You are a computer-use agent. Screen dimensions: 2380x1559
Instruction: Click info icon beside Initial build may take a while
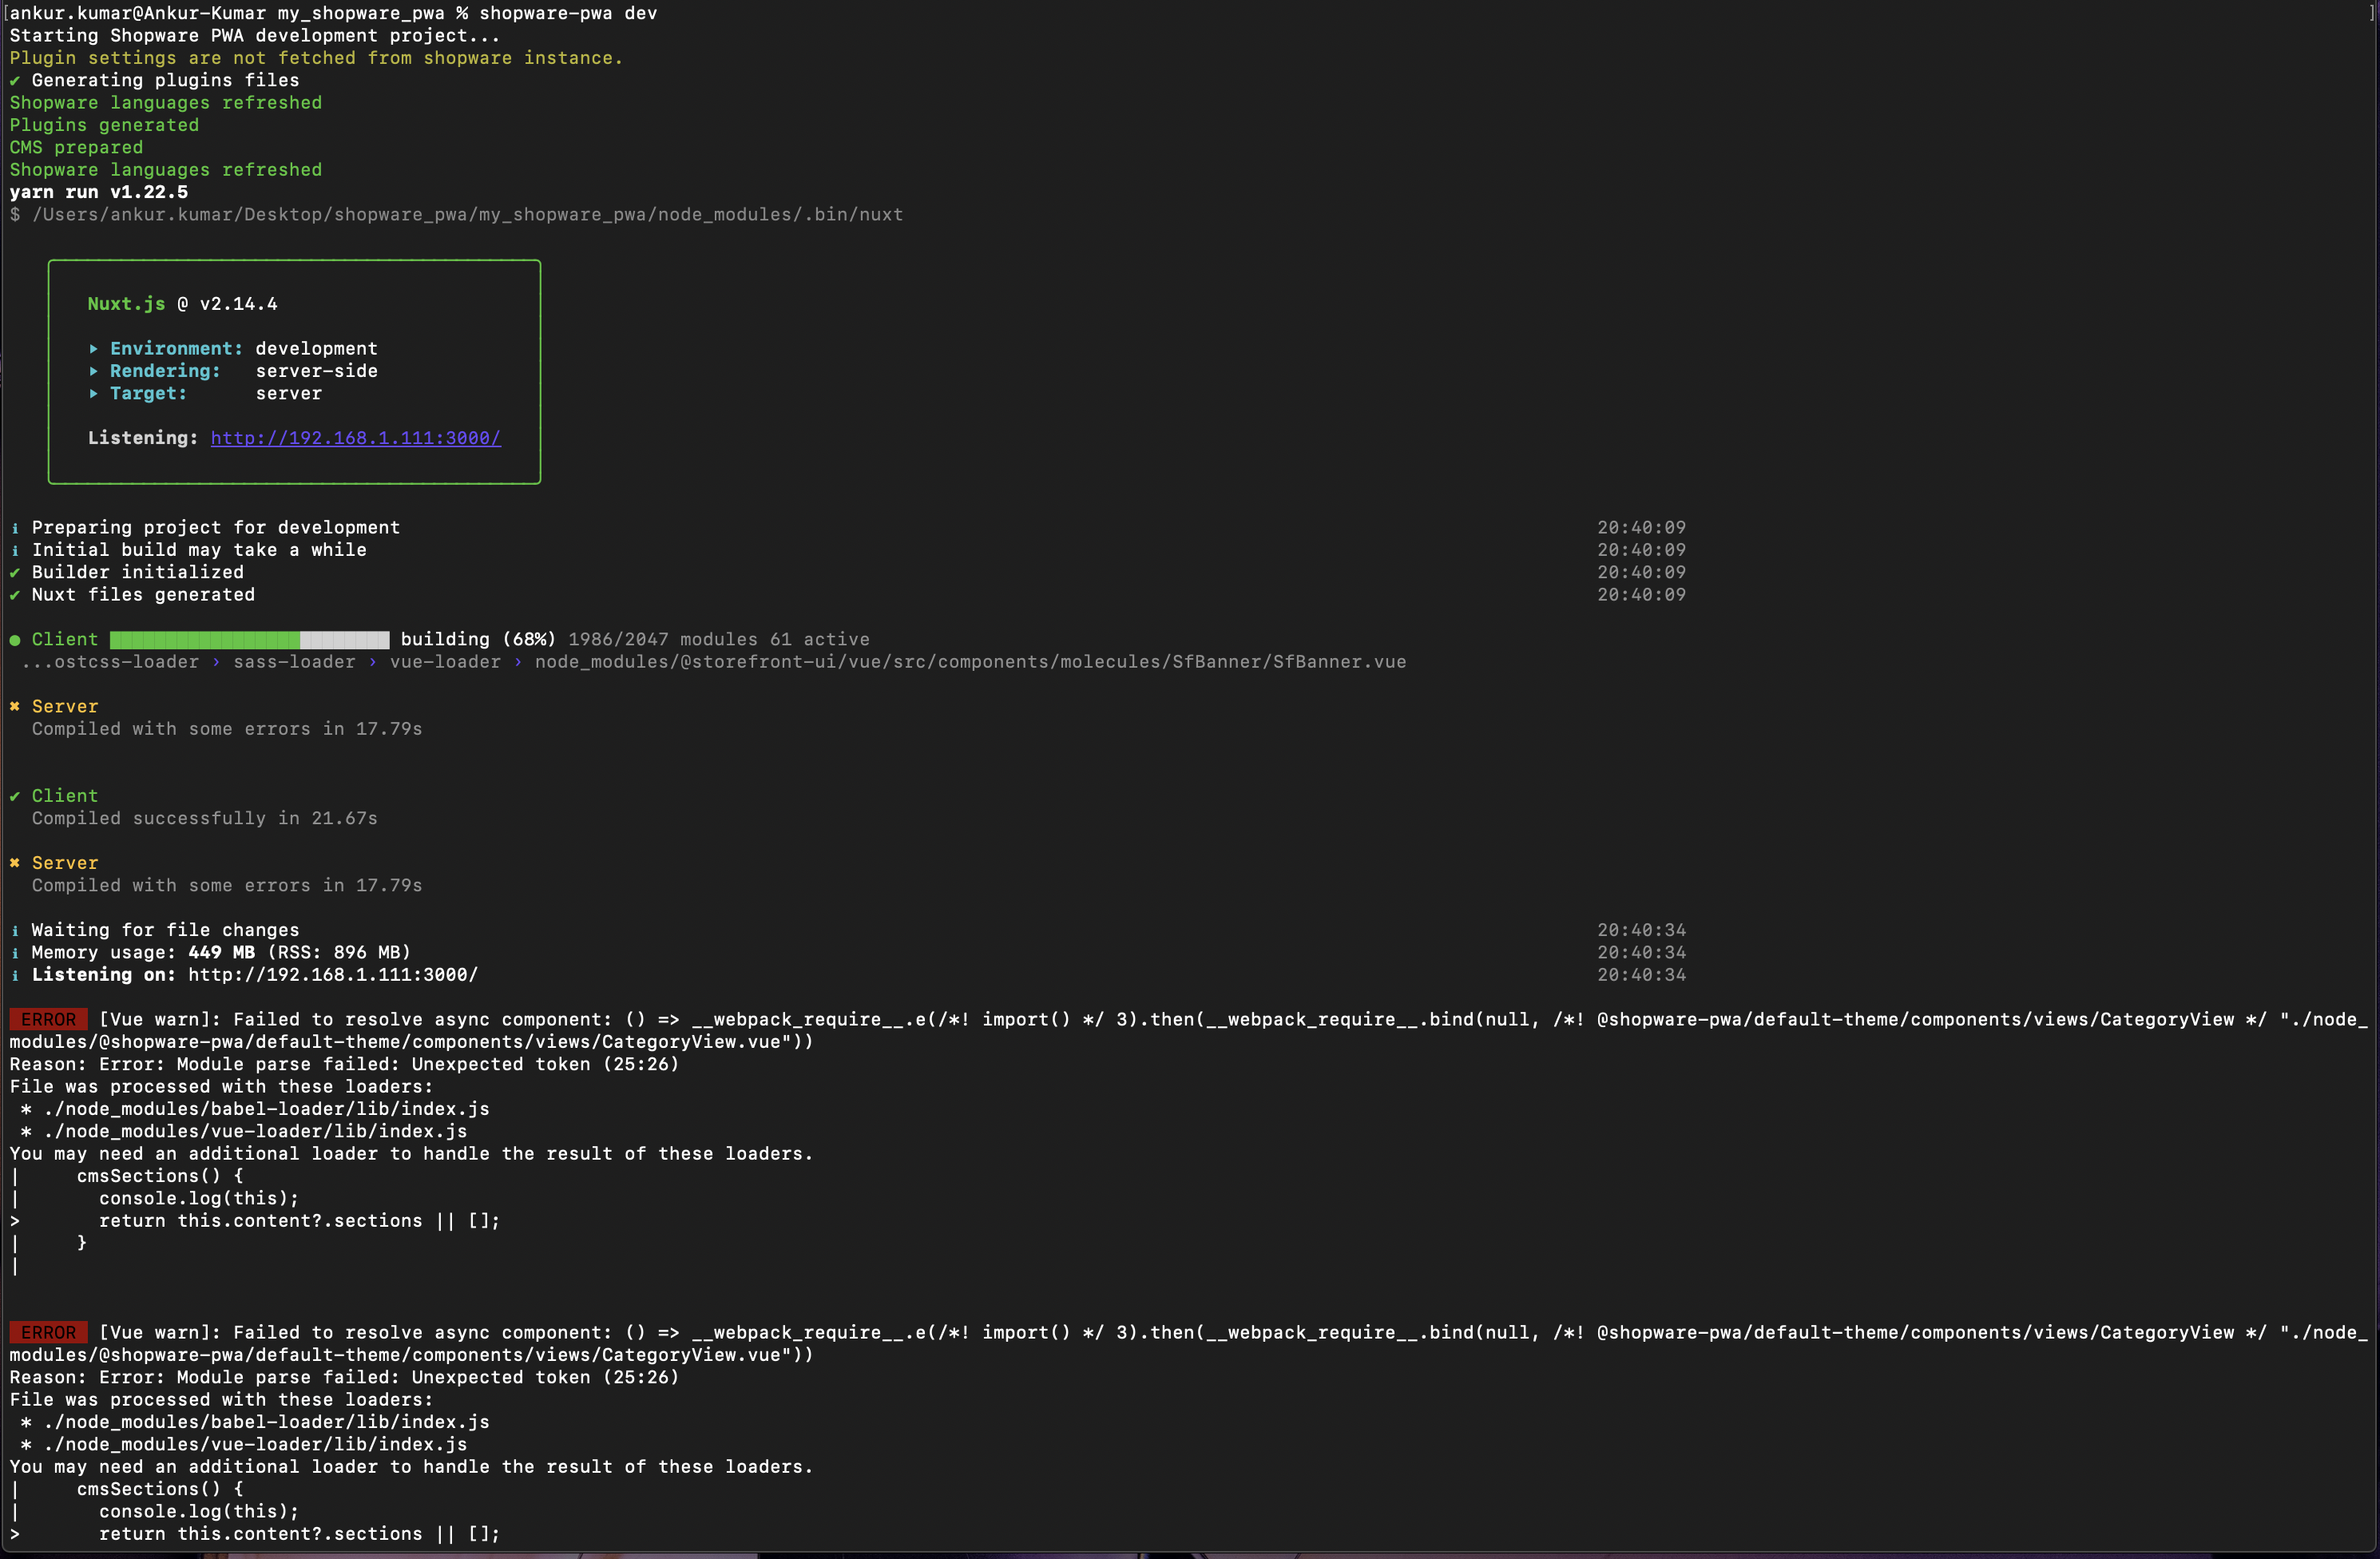coord(15,551)
